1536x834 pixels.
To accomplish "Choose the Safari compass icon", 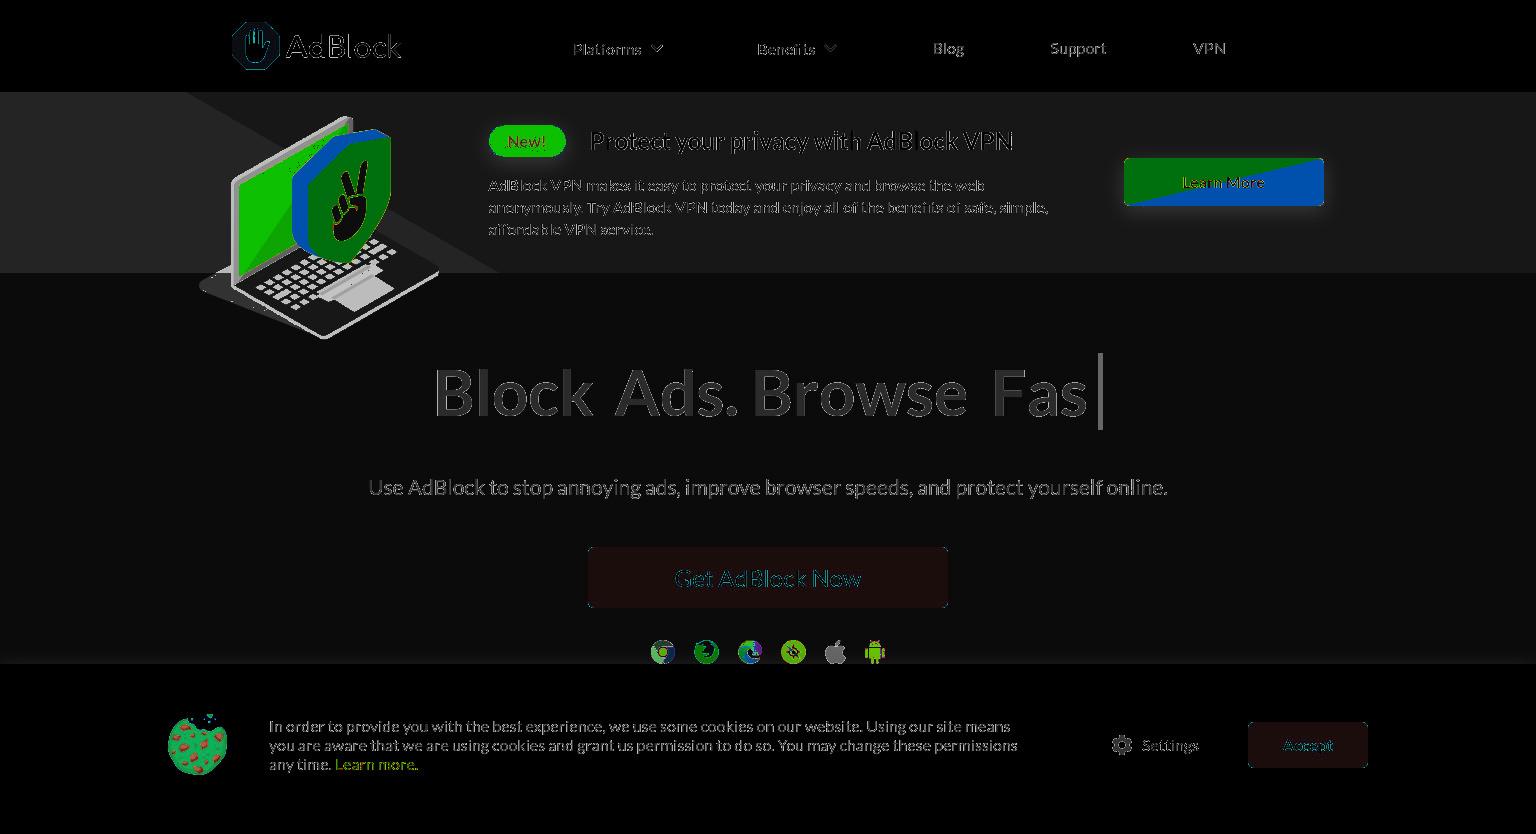I will coord(793,653).
